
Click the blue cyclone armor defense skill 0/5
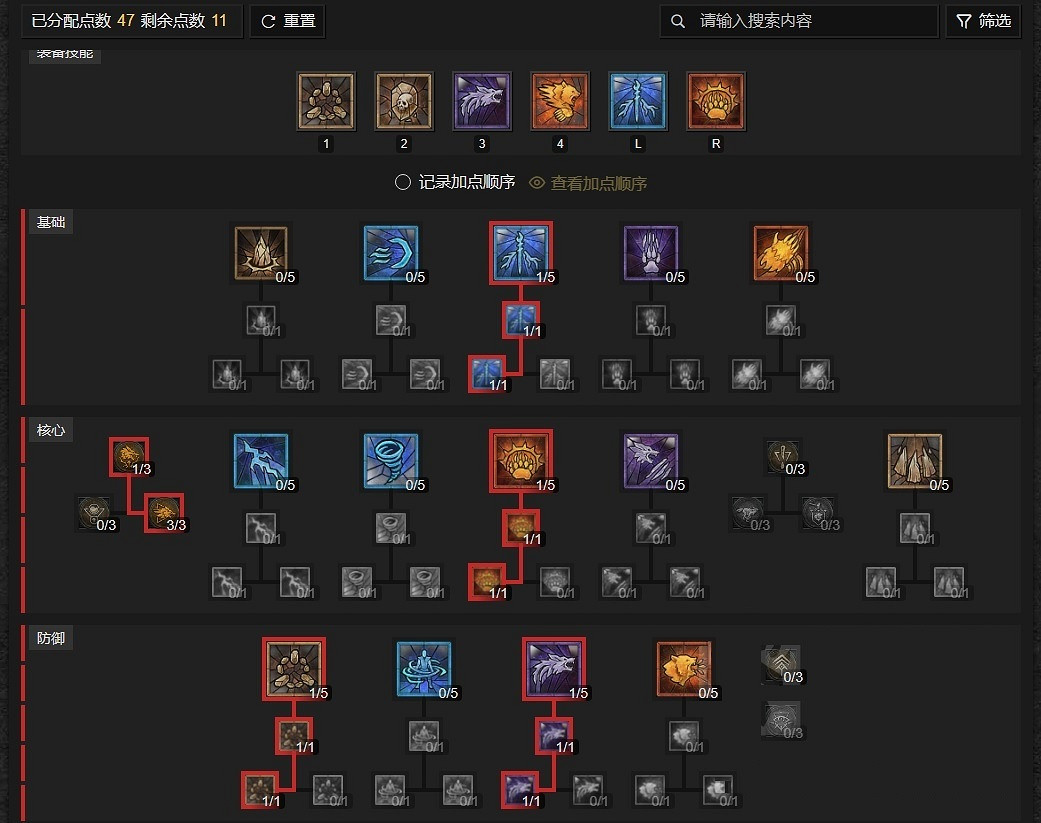[x=424, y=668]
